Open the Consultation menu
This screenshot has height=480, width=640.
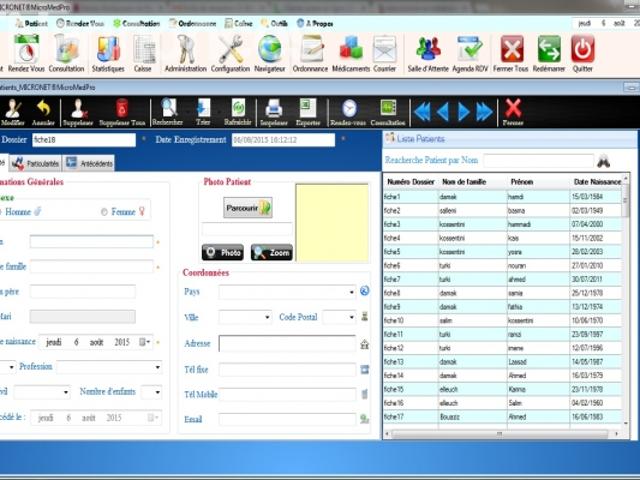coord(136,24)
